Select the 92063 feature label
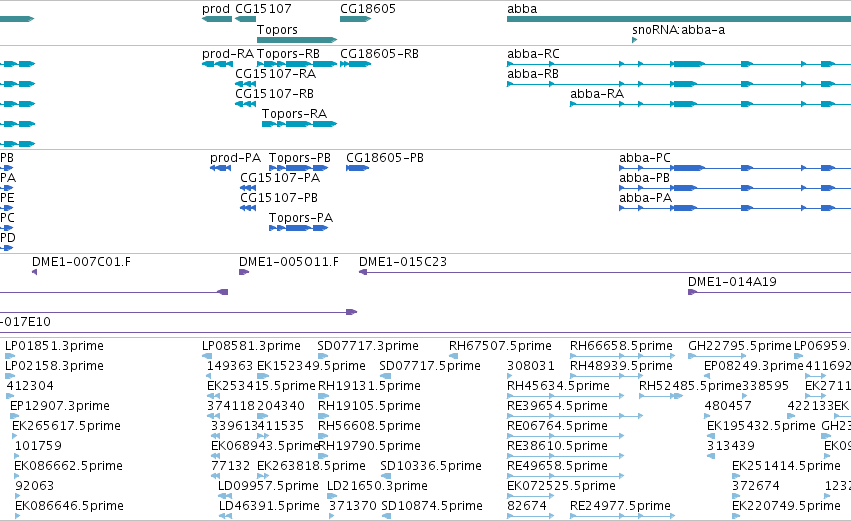 [x=34, y=486]
